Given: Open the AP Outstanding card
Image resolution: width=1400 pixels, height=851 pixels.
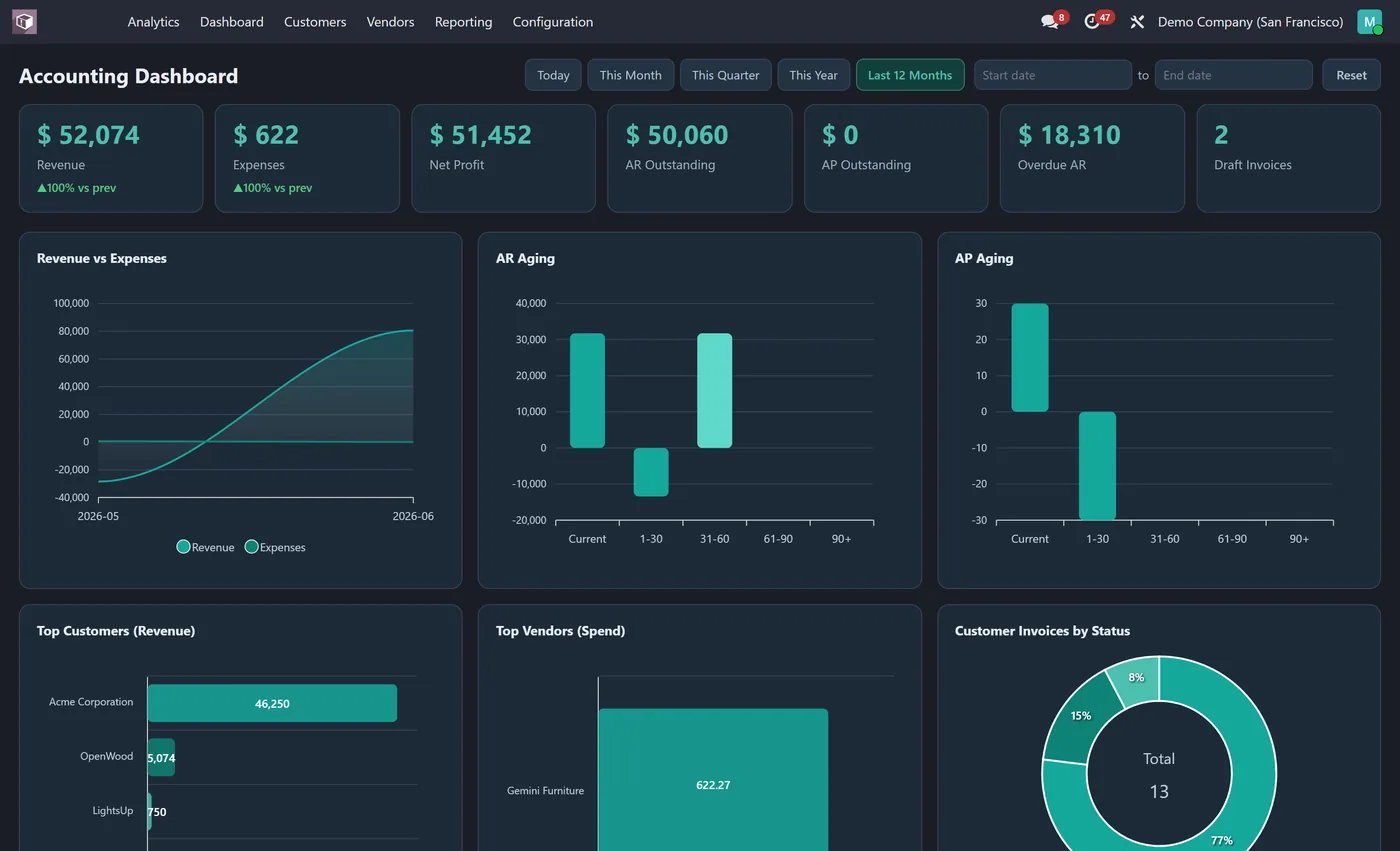Looking at the screenshot, I should [x=896, y=158].
